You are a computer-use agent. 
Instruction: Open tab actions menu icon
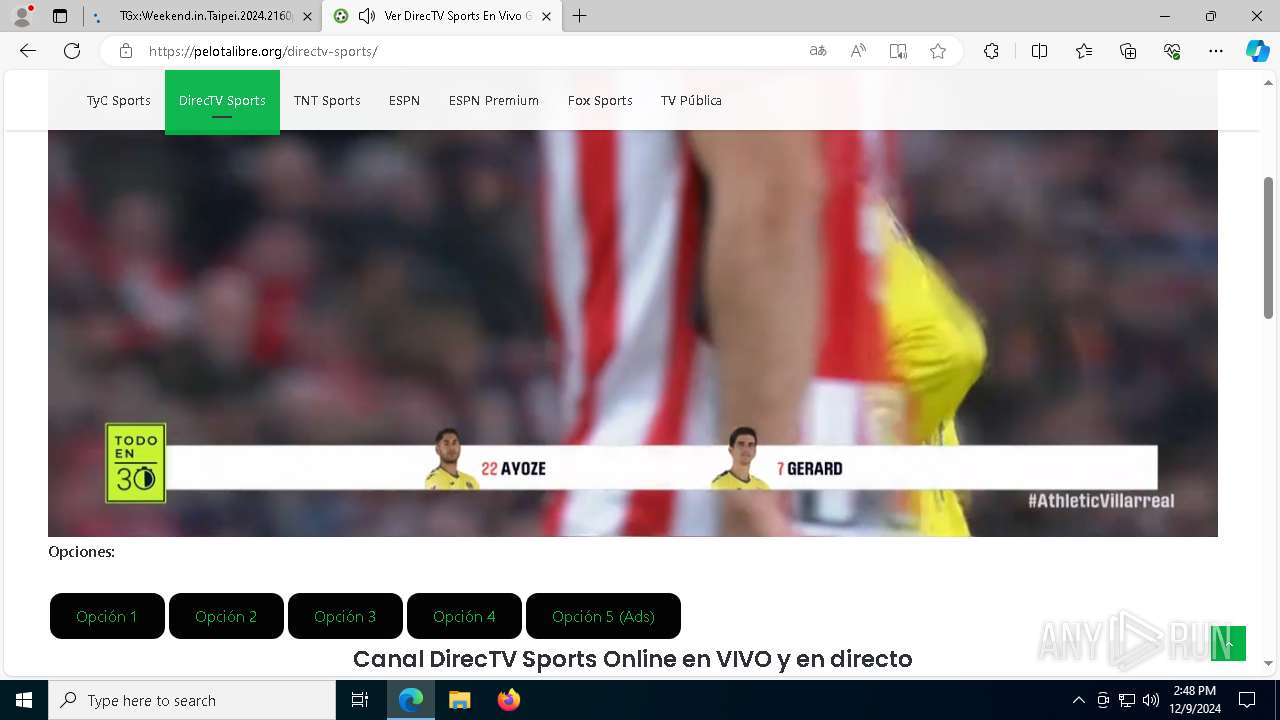(60, 16)
